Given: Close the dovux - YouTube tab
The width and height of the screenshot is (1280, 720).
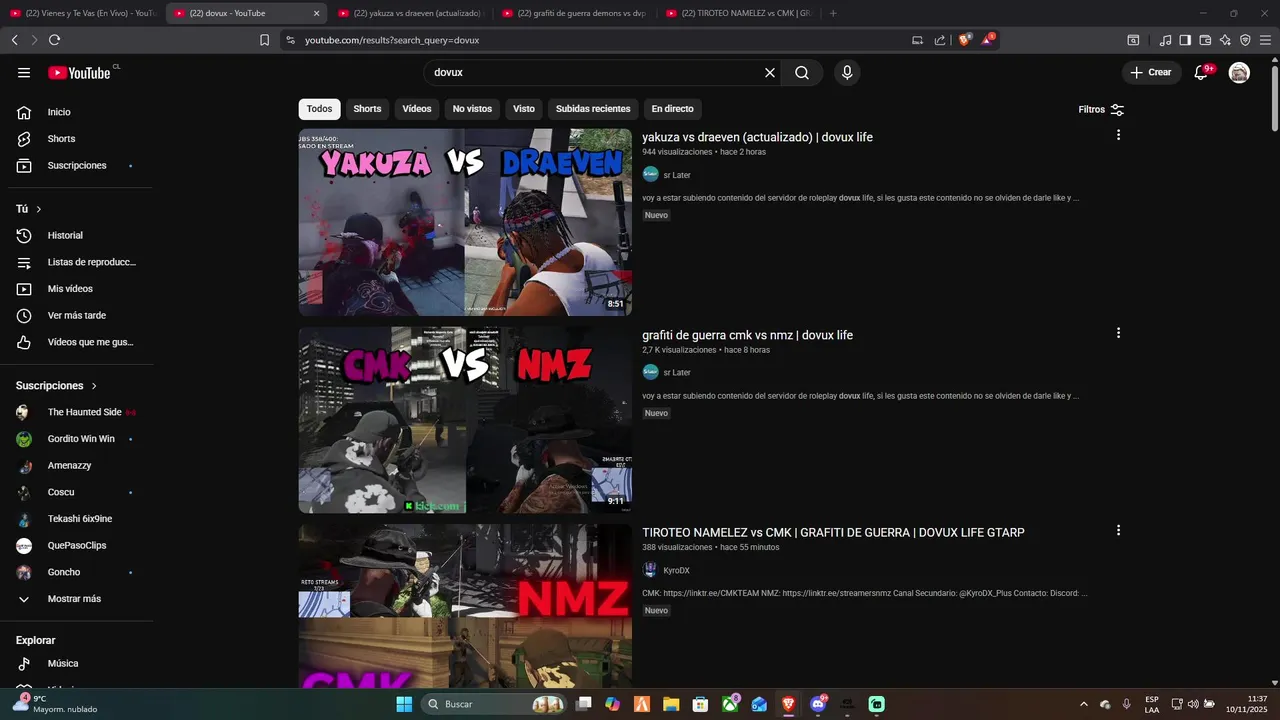Looking at the screenshot, I should click(x=317, y=13).
